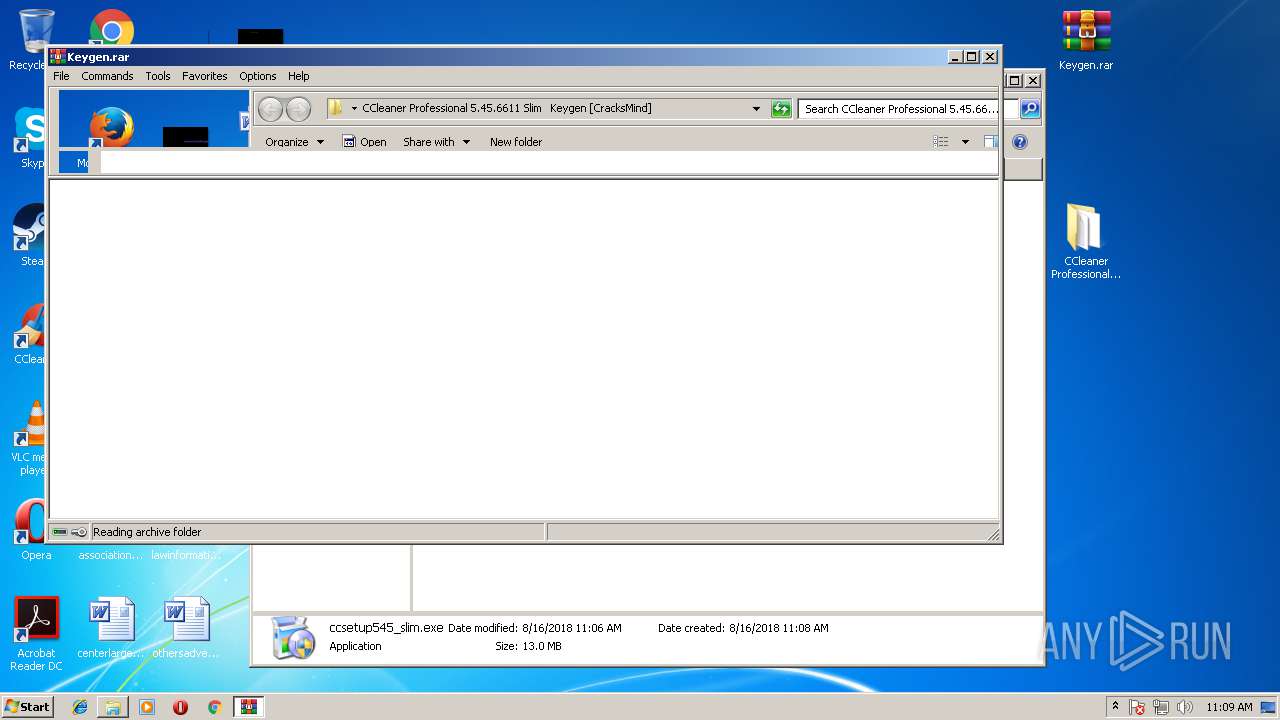Select the othersadve Word document icon
The width and height of the screenshot is (1280, 720).
pos(186,628)
